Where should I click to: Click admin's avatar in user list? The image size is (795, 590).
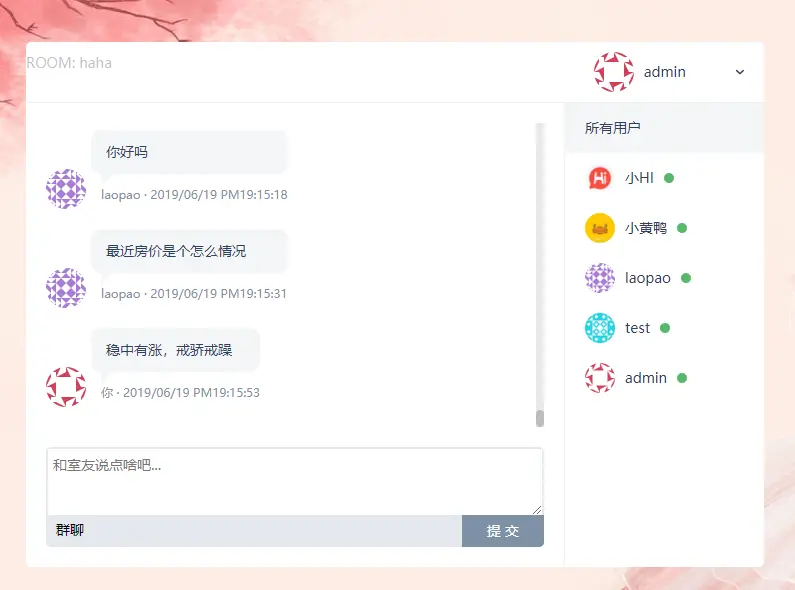[x=600, y=378]
